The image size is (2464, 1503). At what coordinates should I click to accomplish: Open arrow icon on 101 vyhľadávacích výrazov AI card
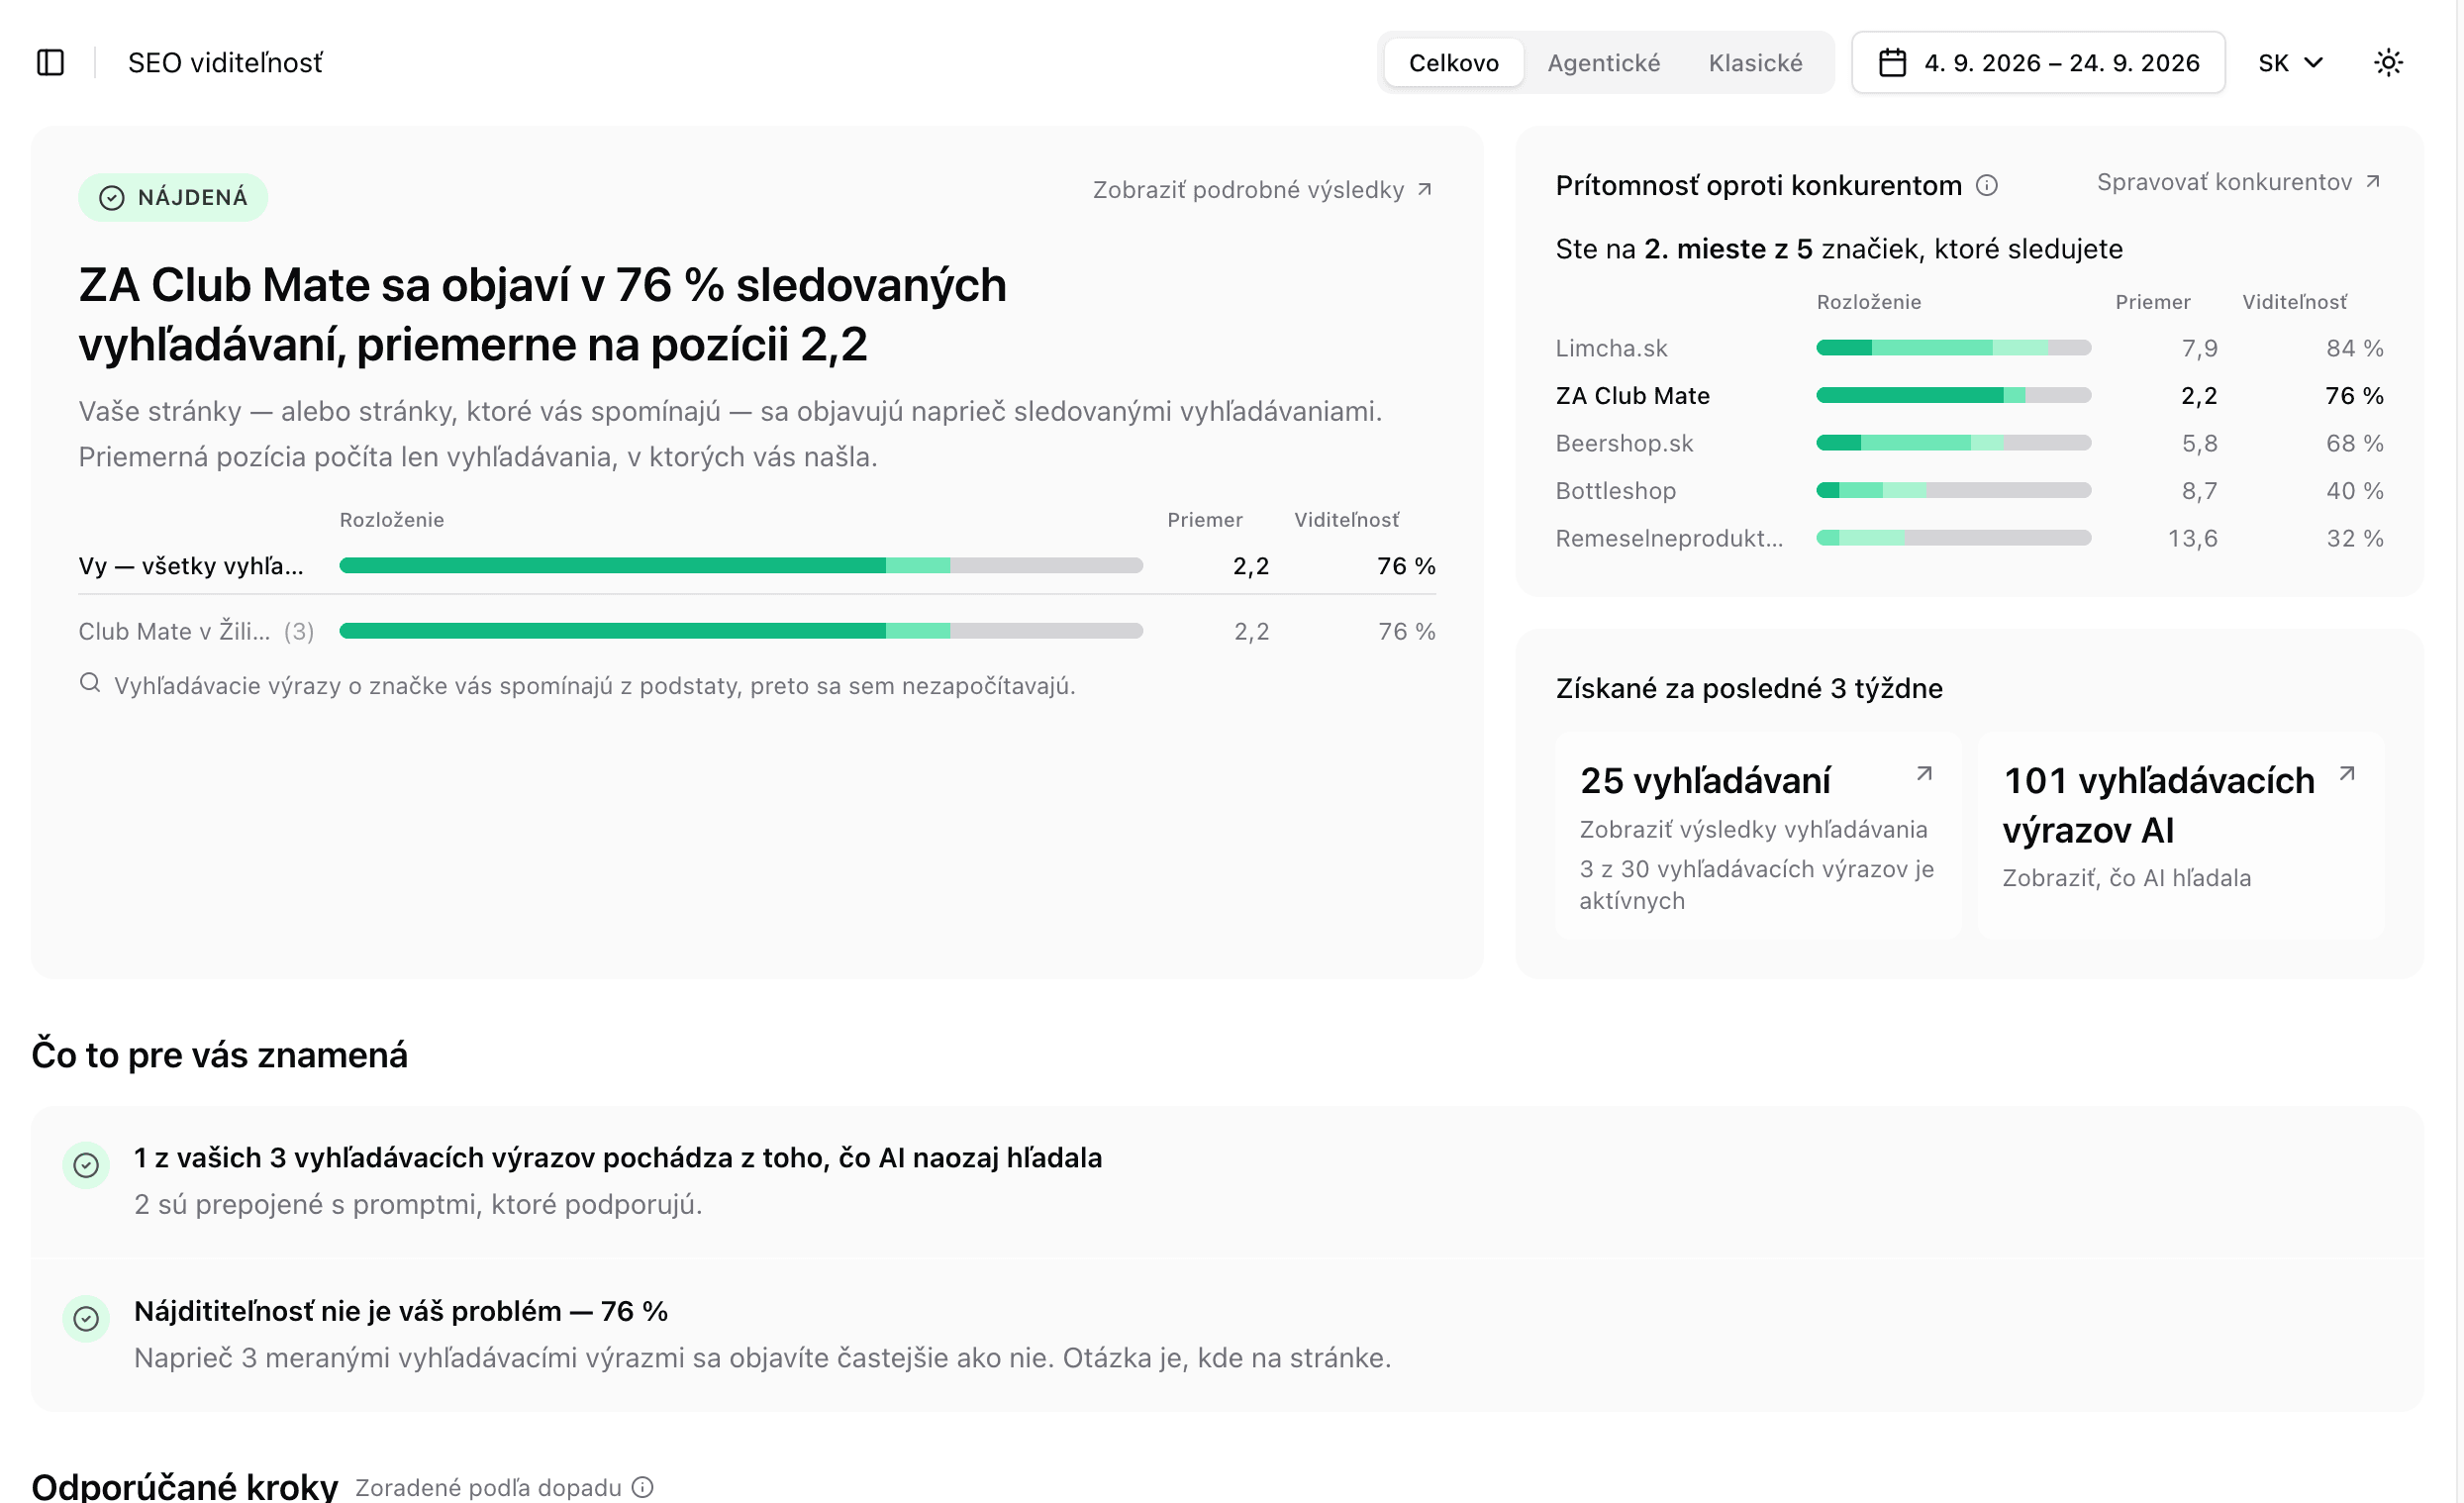(2347, 773)
